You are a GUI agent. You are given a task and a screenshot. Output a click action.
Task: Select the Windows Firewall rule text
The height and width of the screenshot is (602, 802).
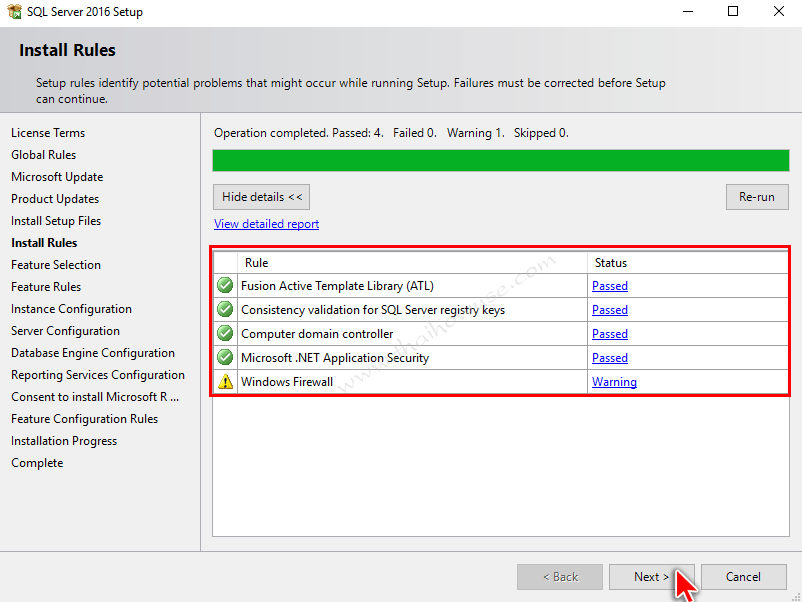click(x=287, y=382)
